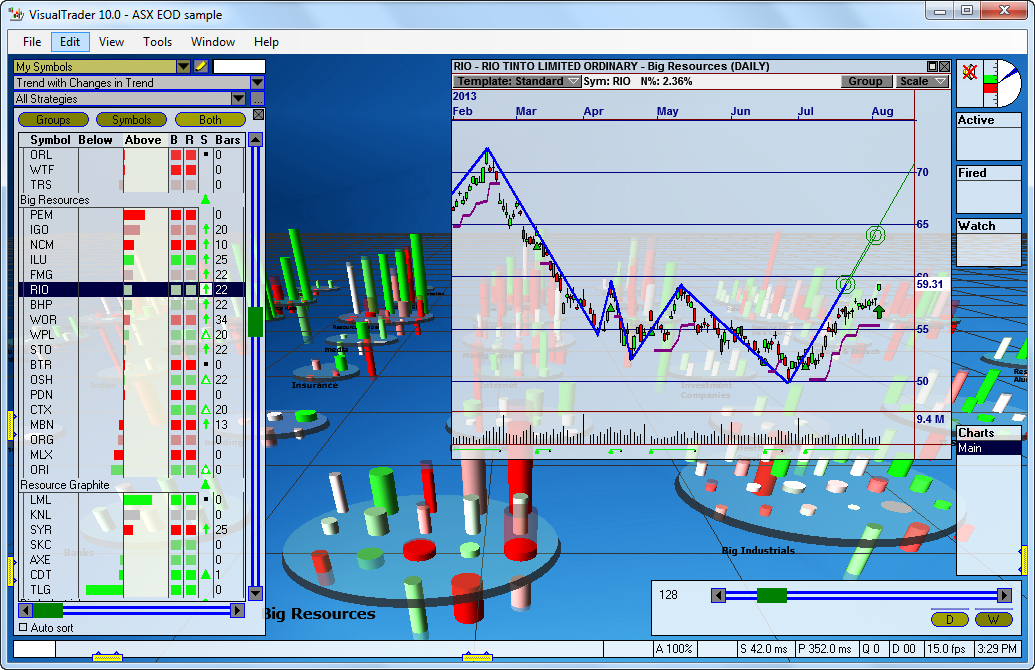Enable the Auto sort checkbox

click(23, 628)
